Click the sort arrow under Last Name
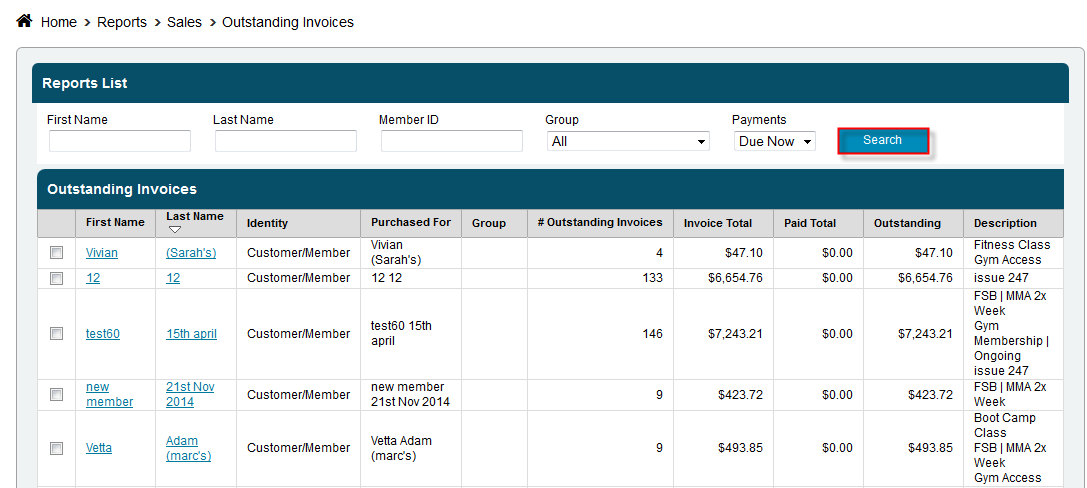 coord(175,230)
